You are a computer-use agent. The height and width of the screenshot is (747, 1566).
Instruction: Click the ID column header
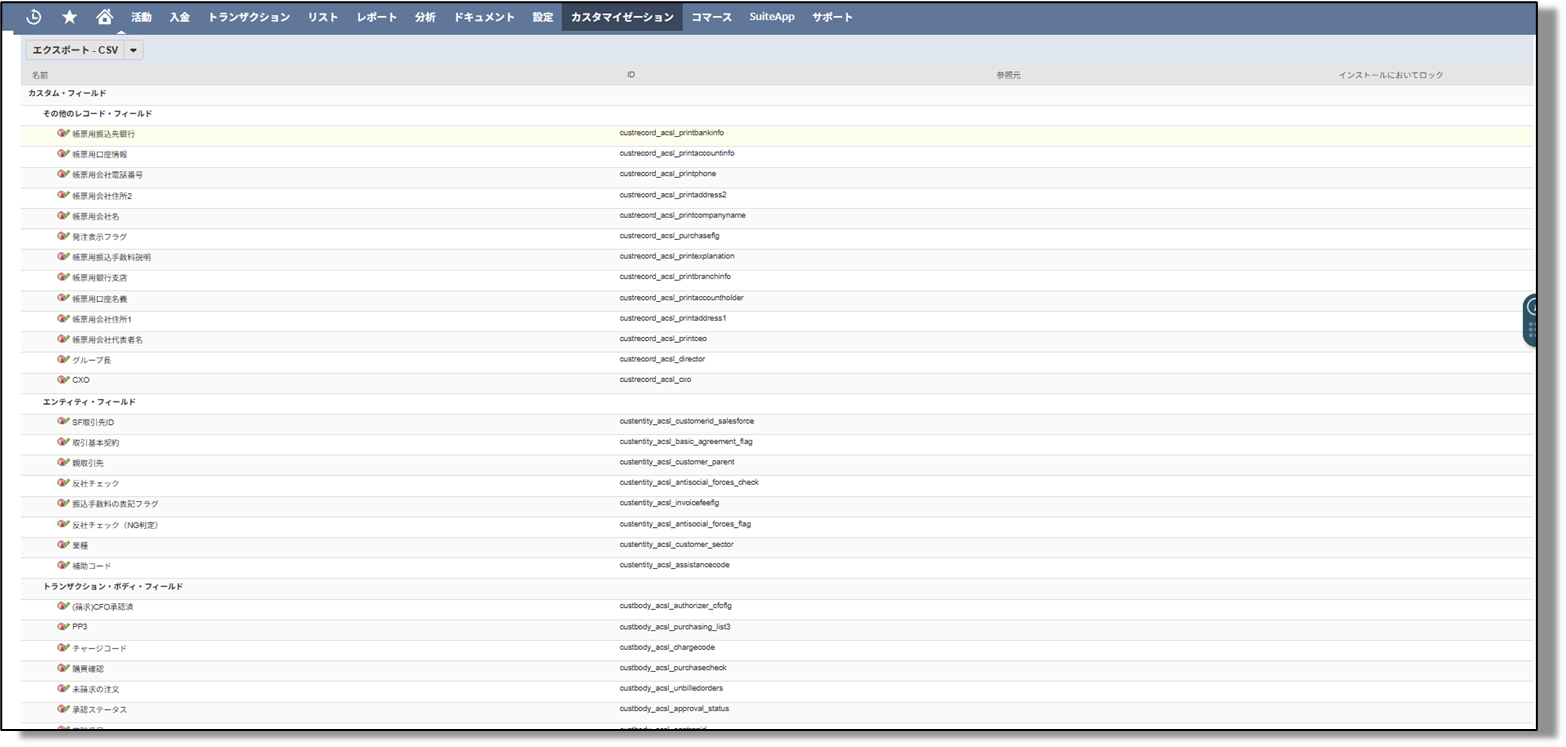(631, 75)
